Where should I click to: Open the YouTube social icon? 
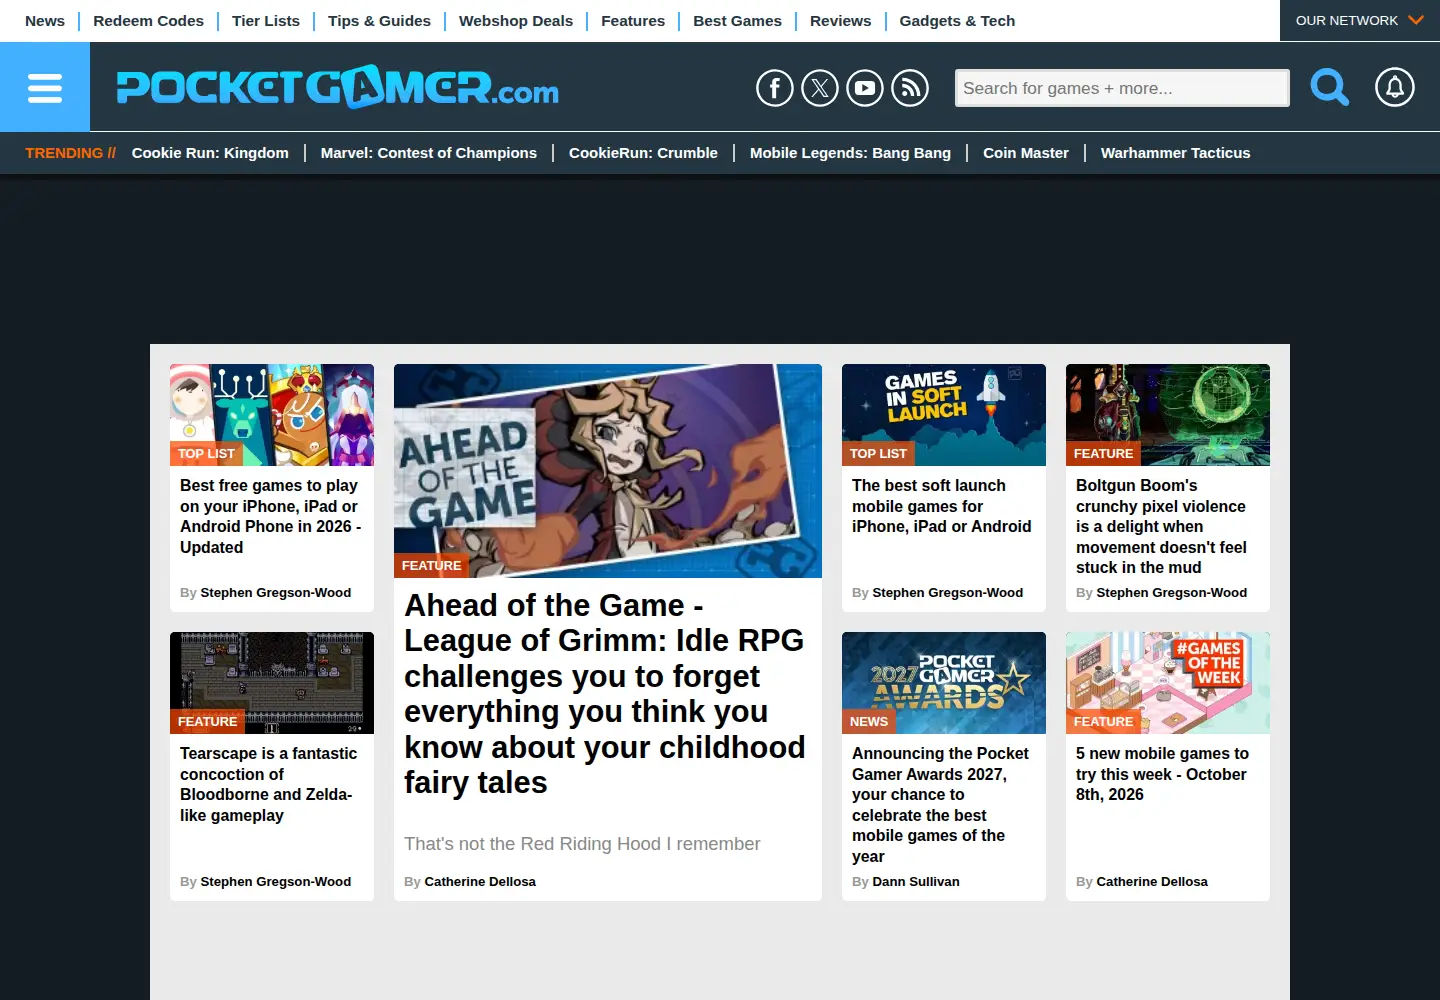[x=865, y=88]
